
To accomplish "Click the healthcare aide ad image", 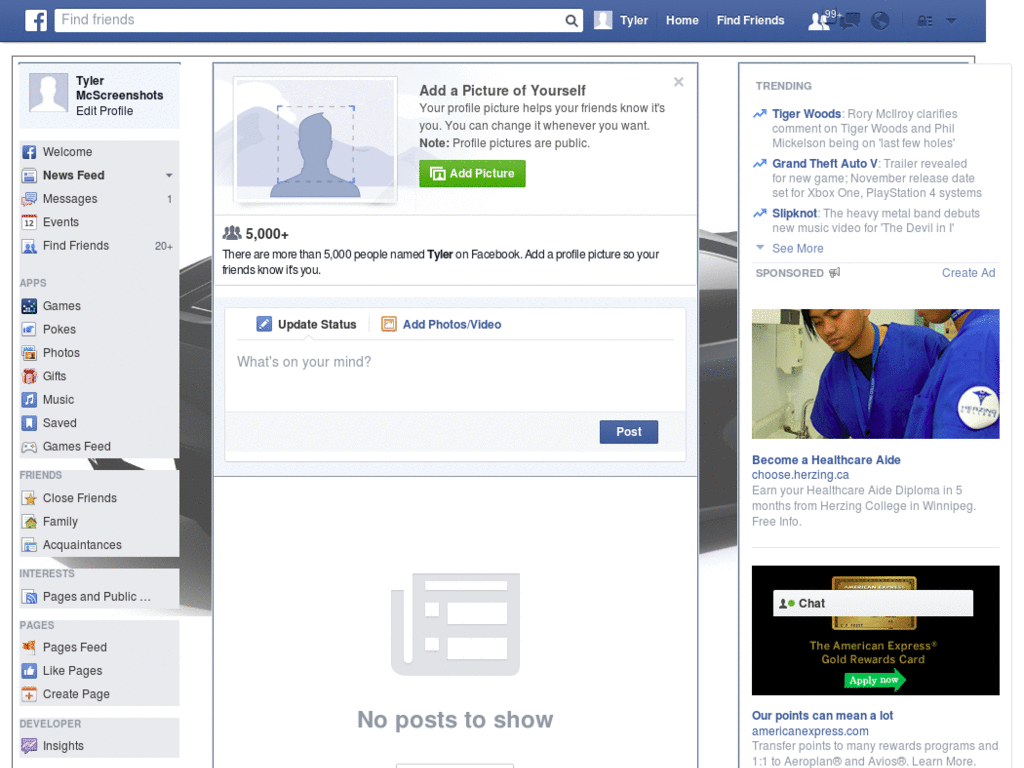I will [875, 374].
